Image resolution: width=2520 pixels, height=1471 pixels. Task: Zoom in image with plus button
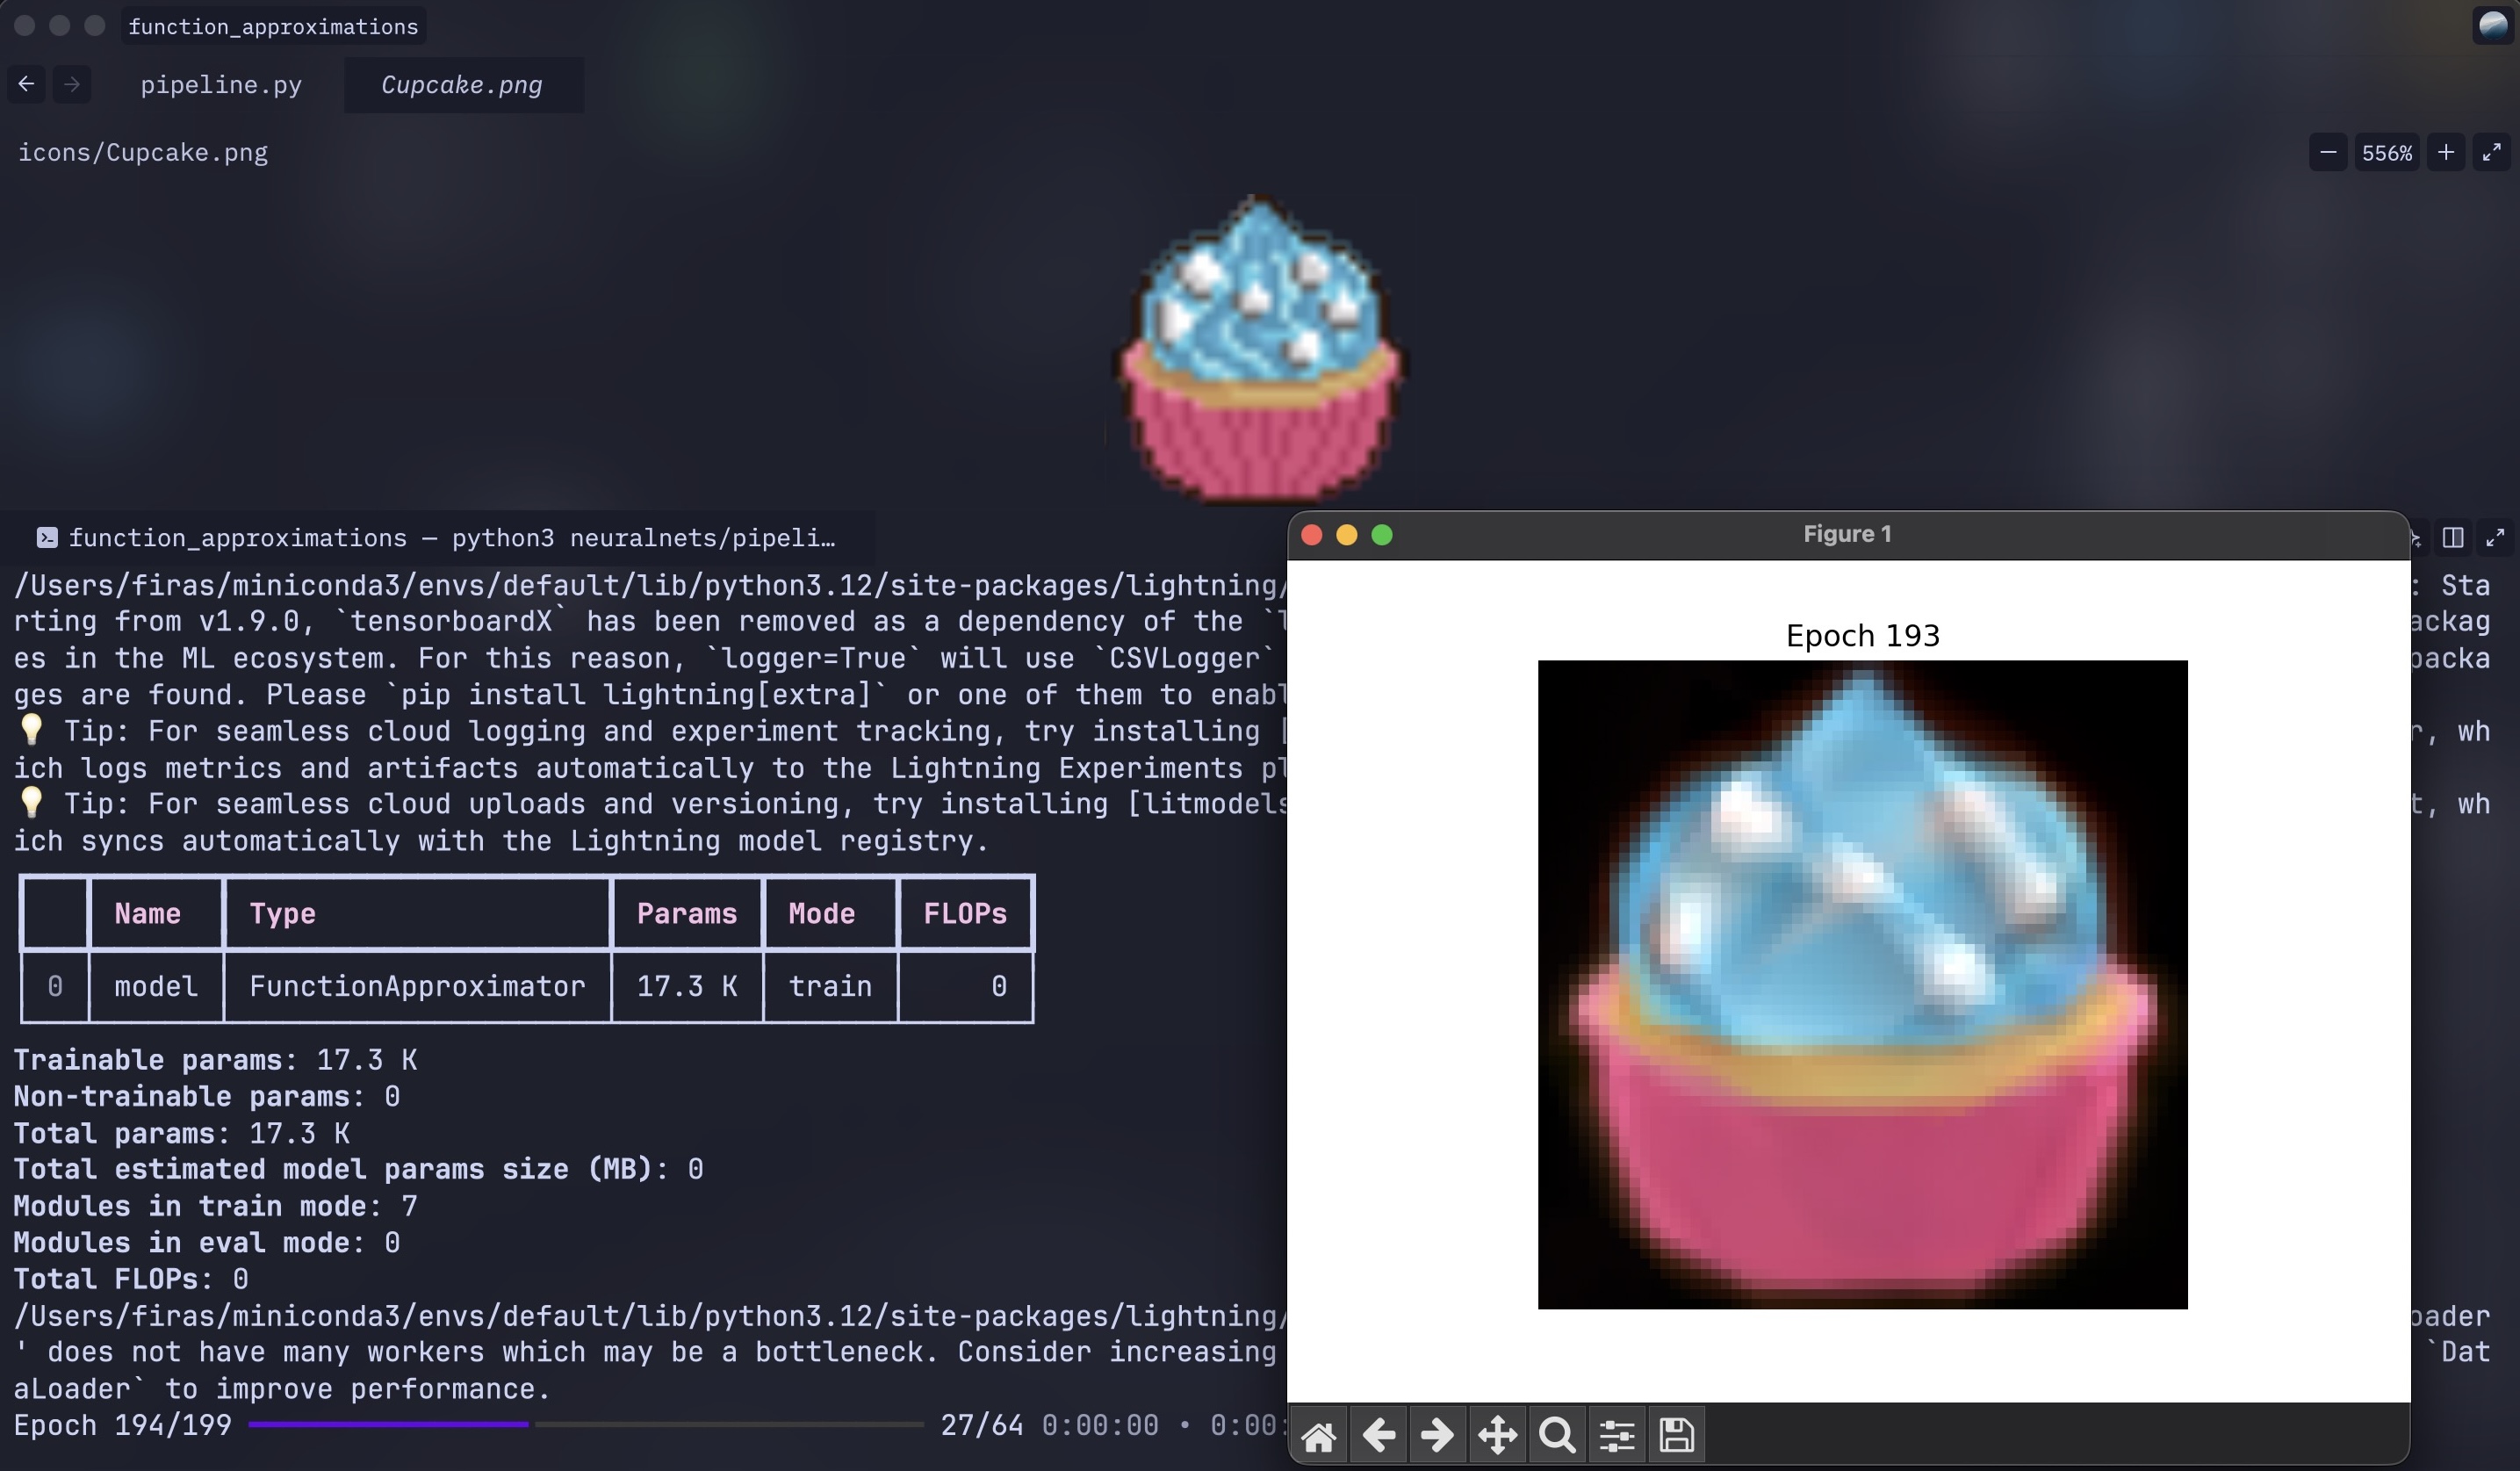click(x=2445, y=153)
